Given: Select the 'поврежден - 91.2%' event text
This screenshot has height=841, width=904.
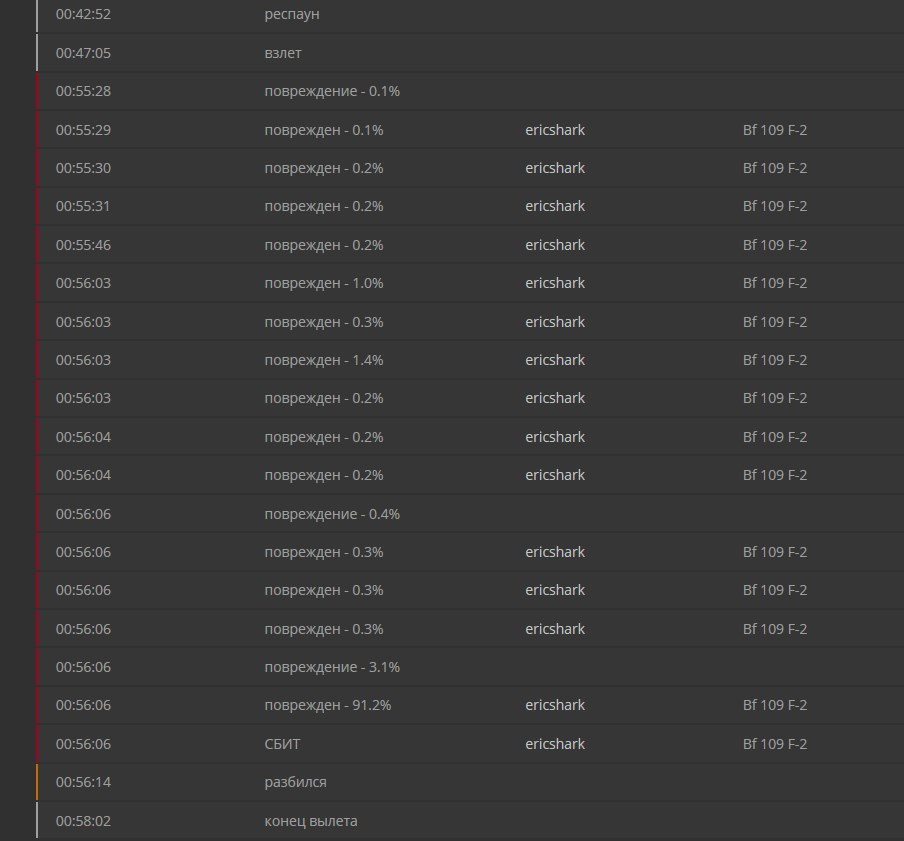Looking at the screenshot, I should (x=328, y=706).
